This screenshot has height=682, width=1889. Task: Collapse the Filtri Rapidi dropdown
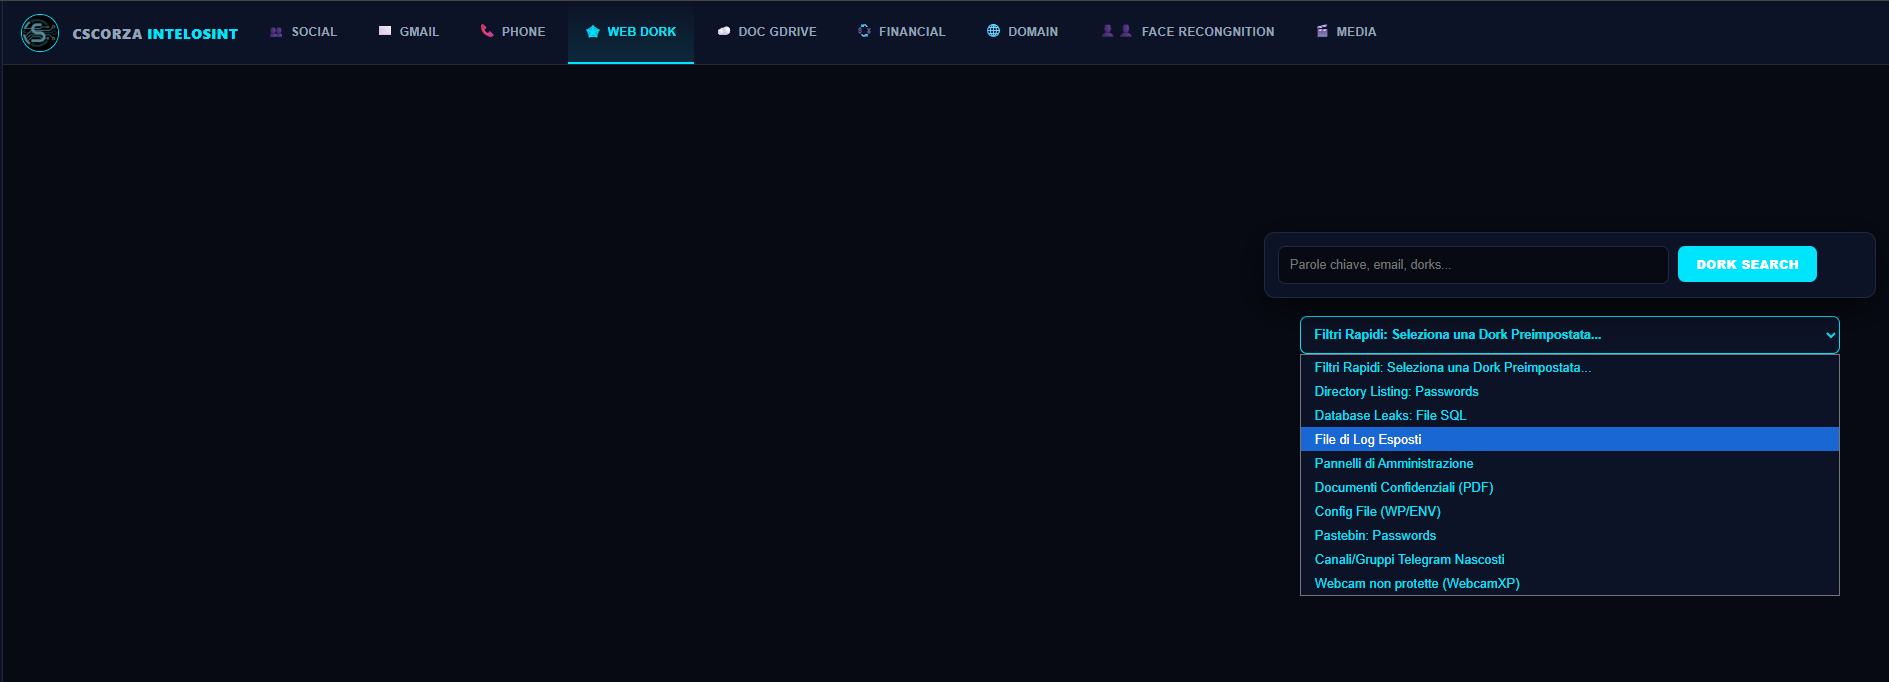[x=1569, y=335]
